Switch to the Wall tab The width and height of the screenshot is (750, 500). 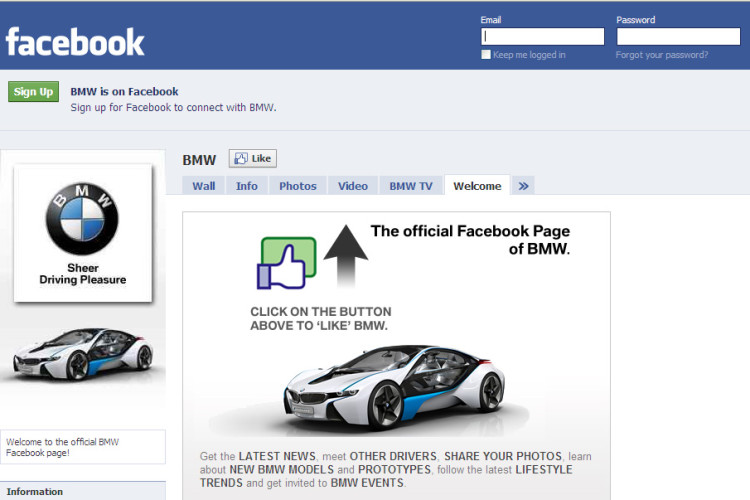[204, 186]
